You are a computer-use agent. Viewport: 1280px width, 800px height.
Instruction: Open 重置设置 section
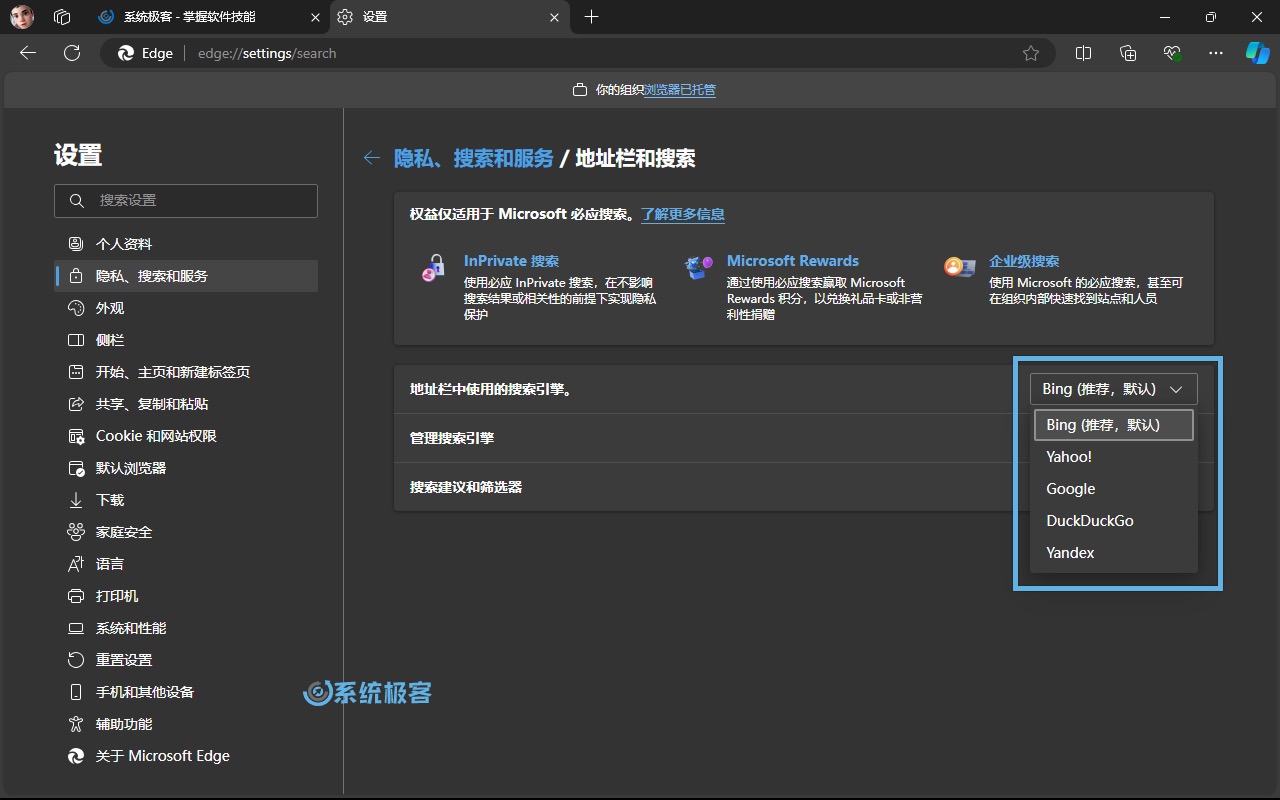(186, 660)
